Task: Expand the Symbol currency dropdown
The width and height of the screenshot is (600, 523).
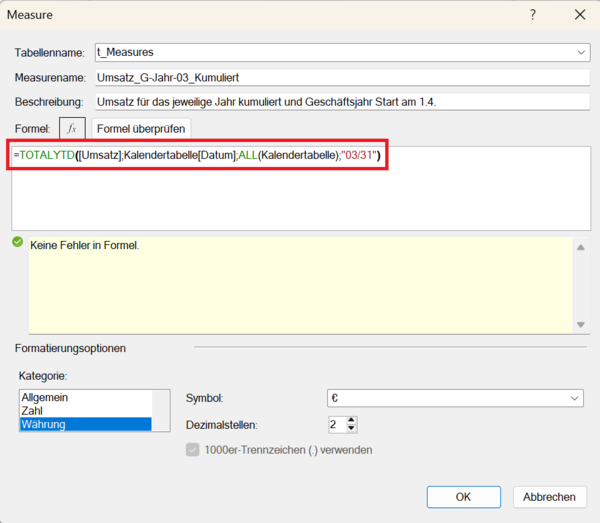Action: (575, 398)
